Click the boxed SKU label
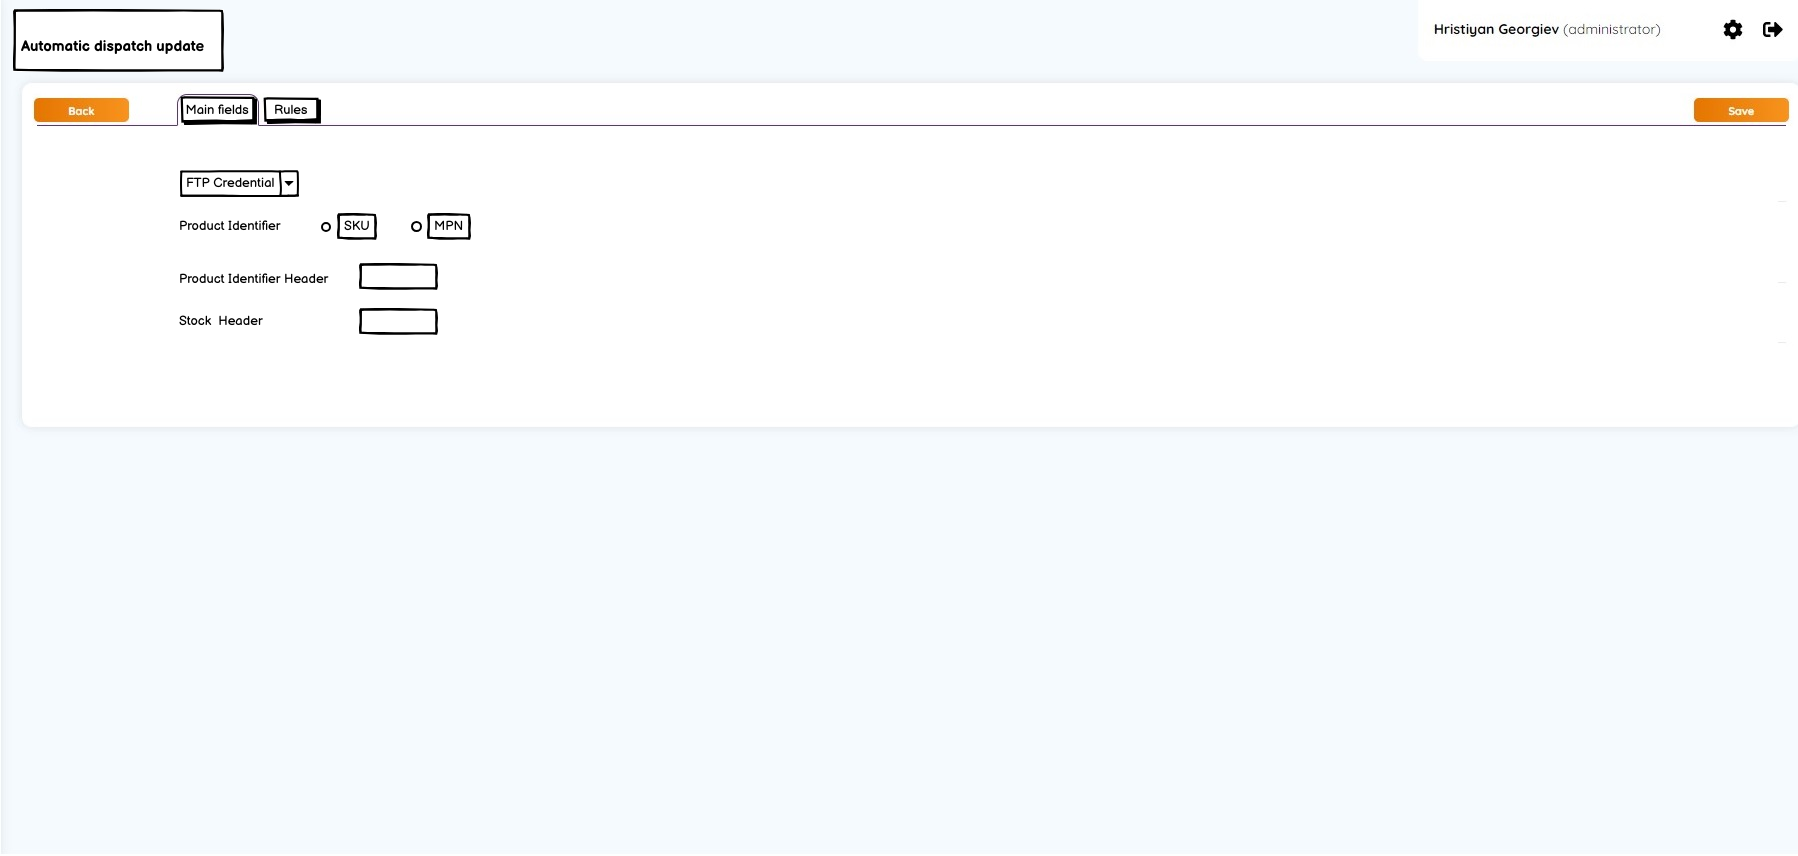This screenshot has height=856, width=1798. click(357, 226)
